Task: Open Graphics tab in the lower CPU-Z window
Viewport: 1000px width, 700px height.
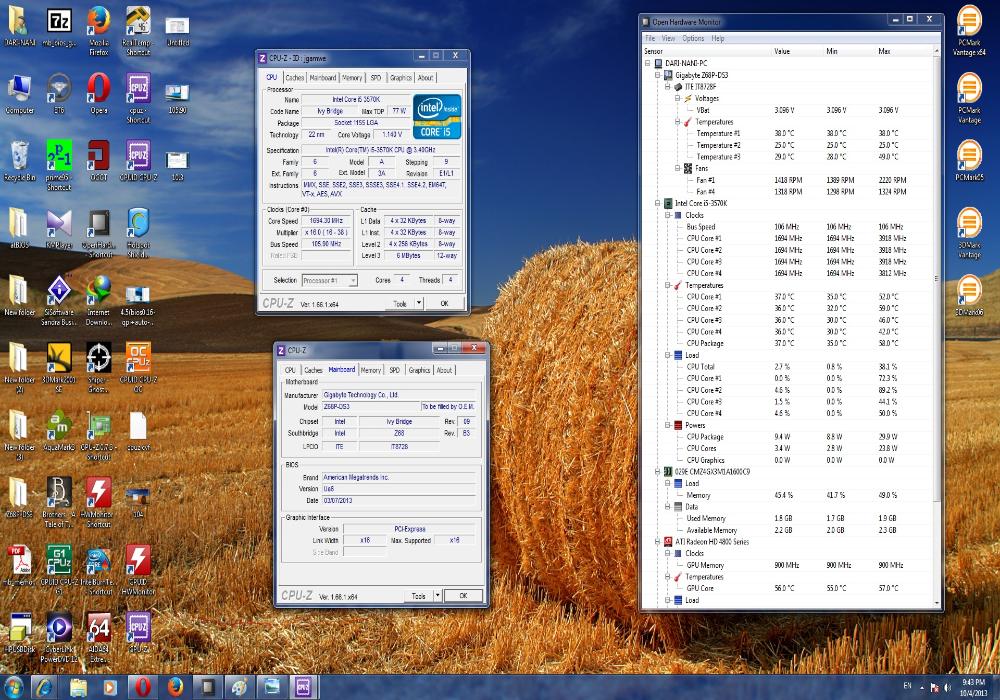Action: click(x=419, y=370)
